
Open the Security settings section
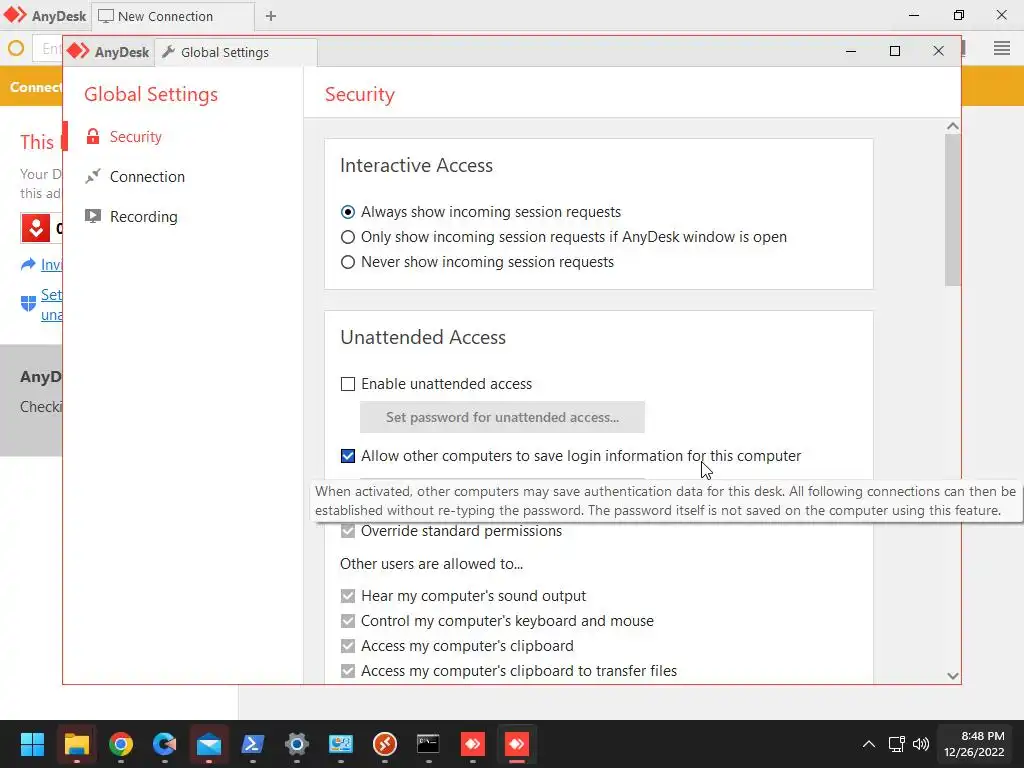135,136
